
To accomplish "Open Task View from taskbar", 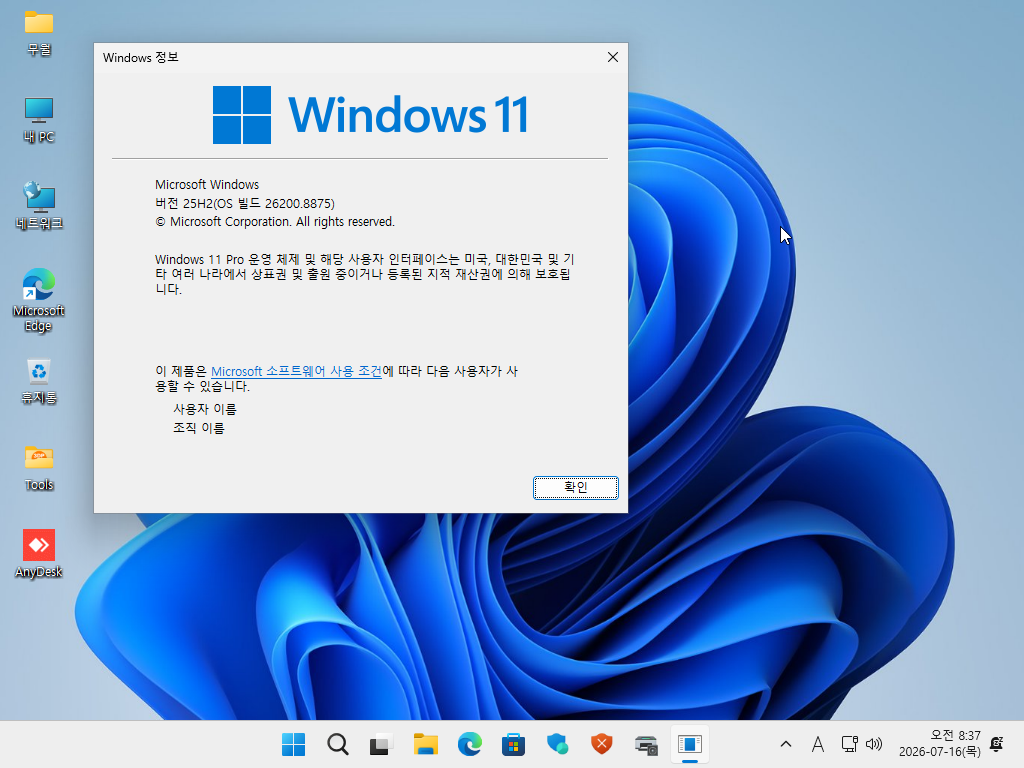I will pos(381,744).
